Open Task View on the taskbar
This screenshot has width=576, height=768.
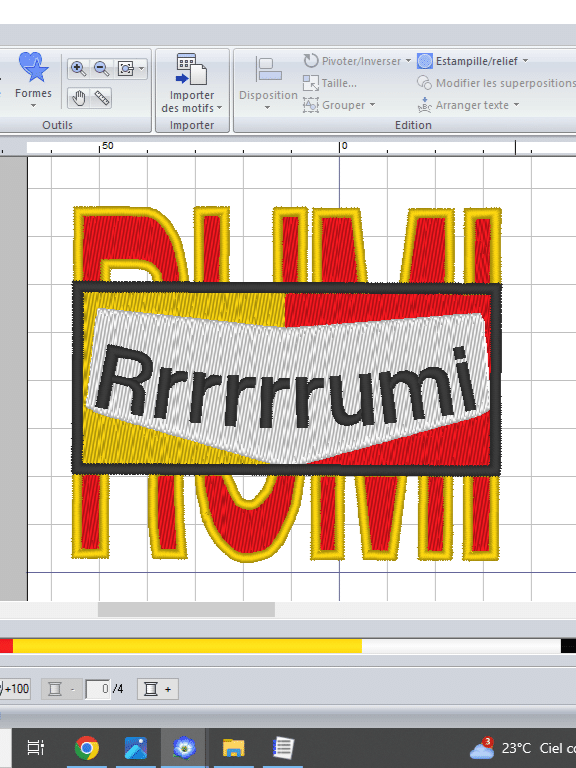[36, 748]
